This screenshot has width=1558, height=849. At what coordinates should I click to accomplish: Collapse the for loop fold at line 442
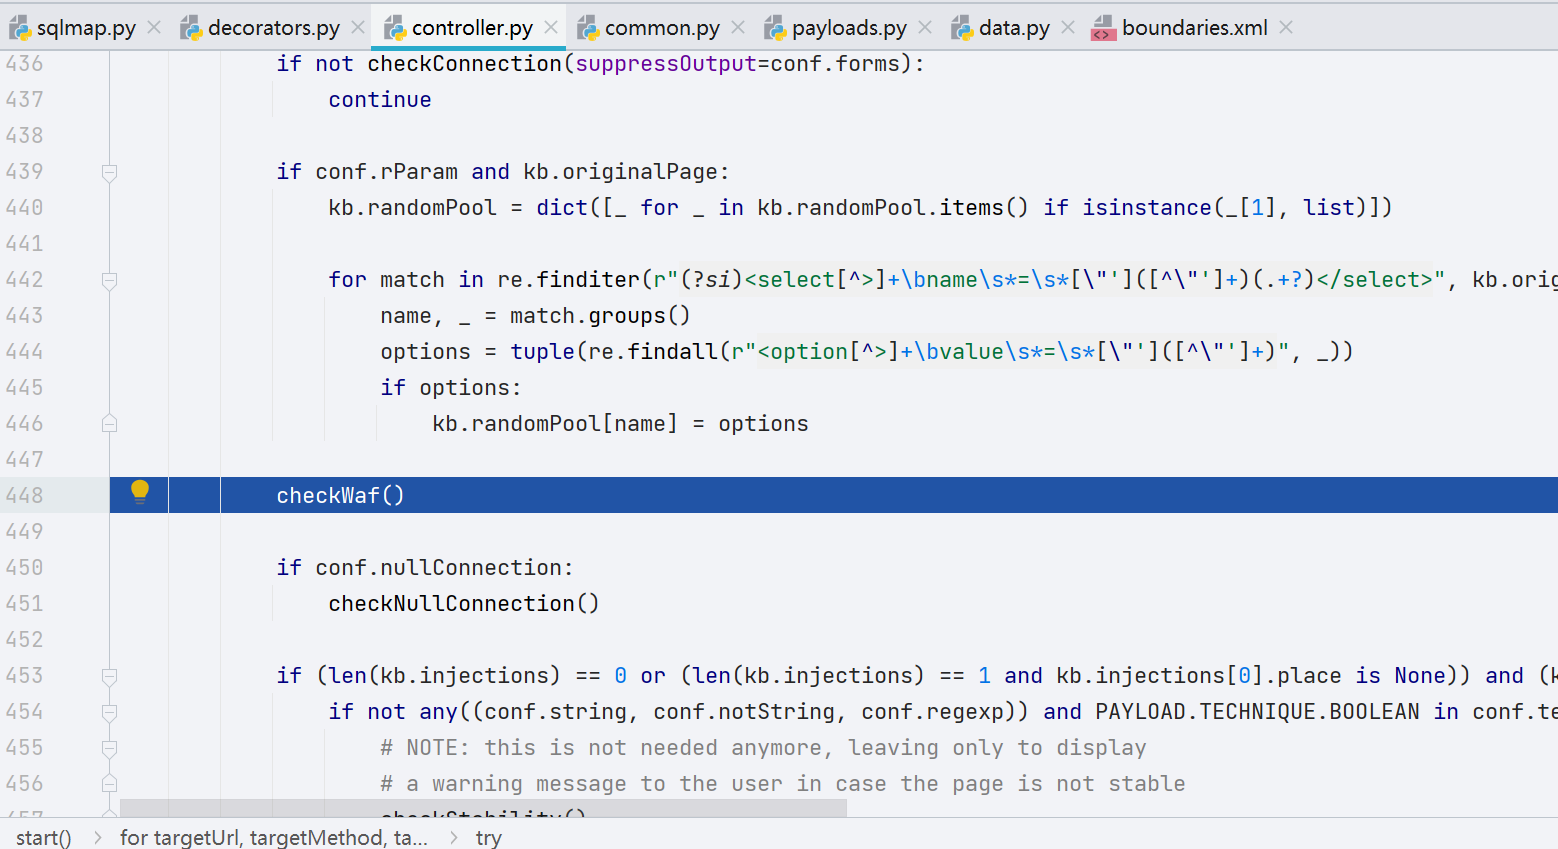coord(110,280)
